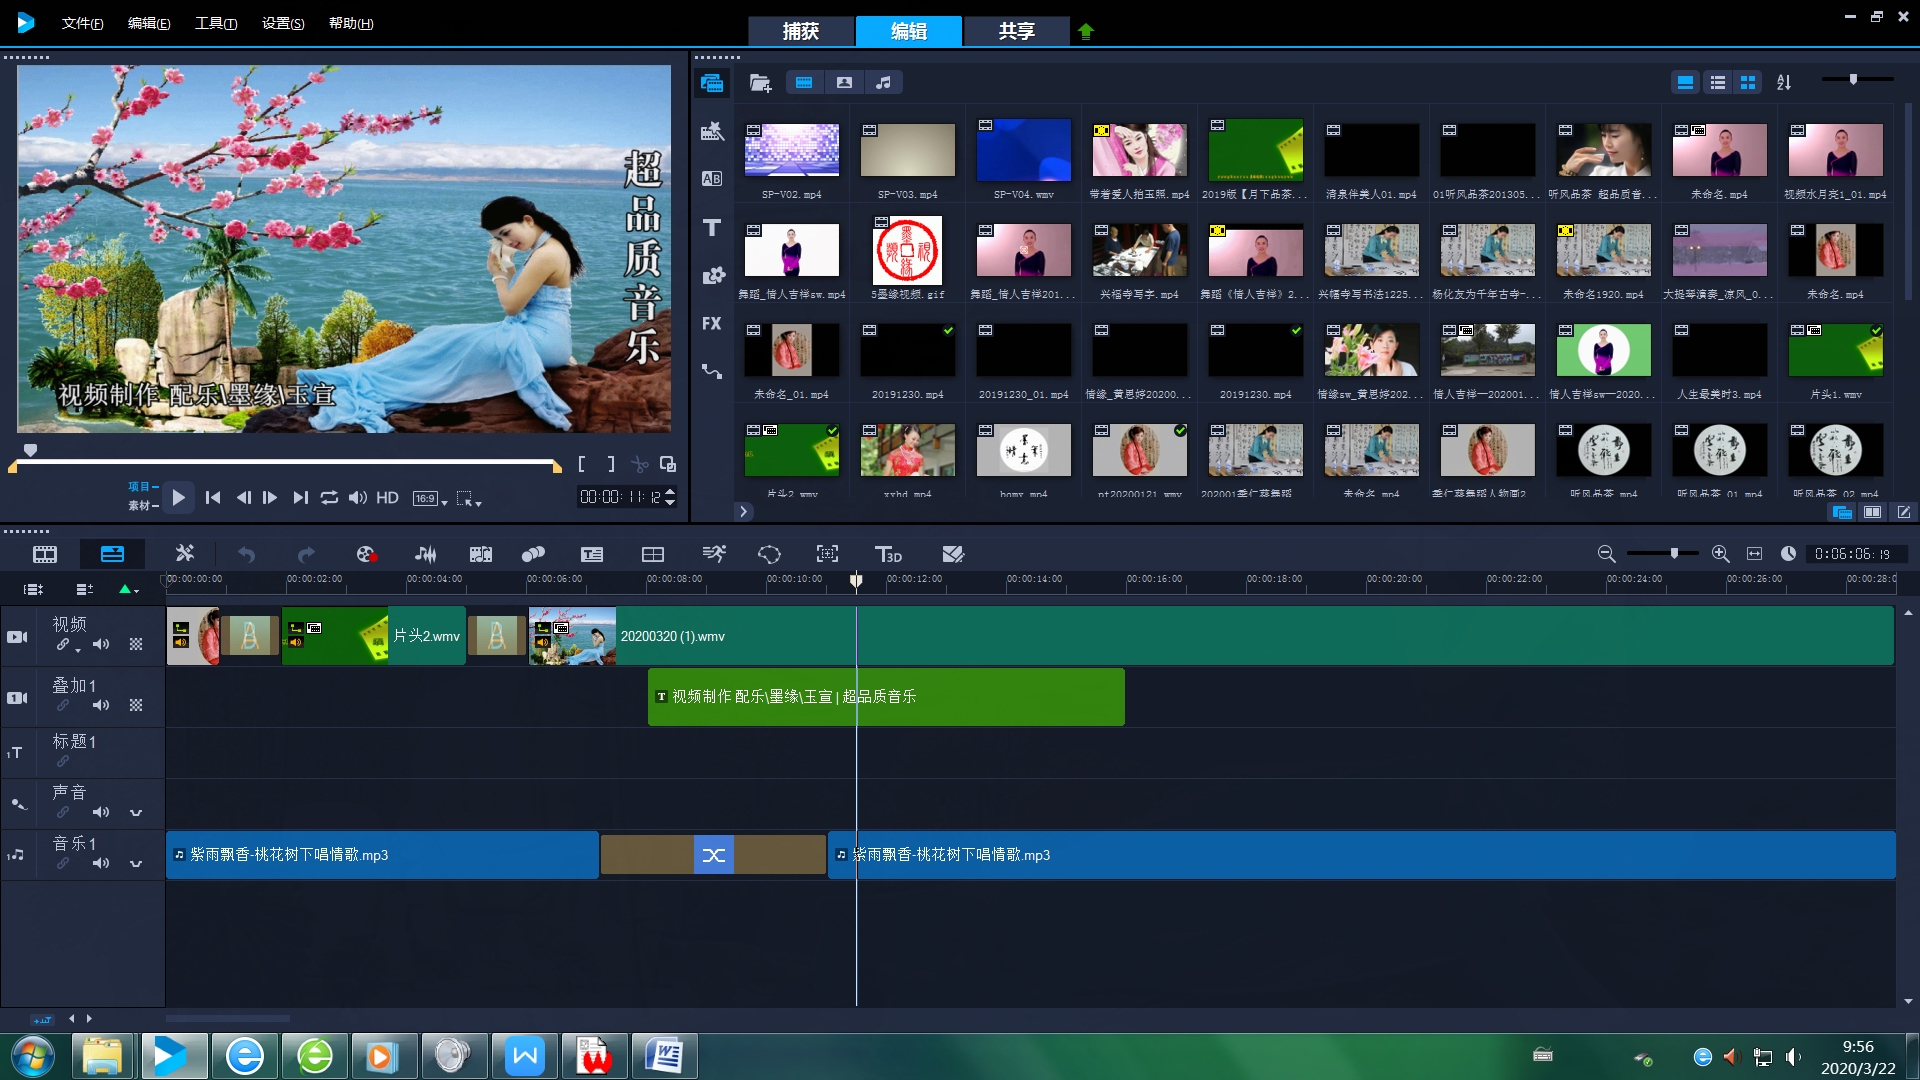This screenshot has width=1920, height=1080.
Task: Open the Mask creator tool
Action: point(769,554)
